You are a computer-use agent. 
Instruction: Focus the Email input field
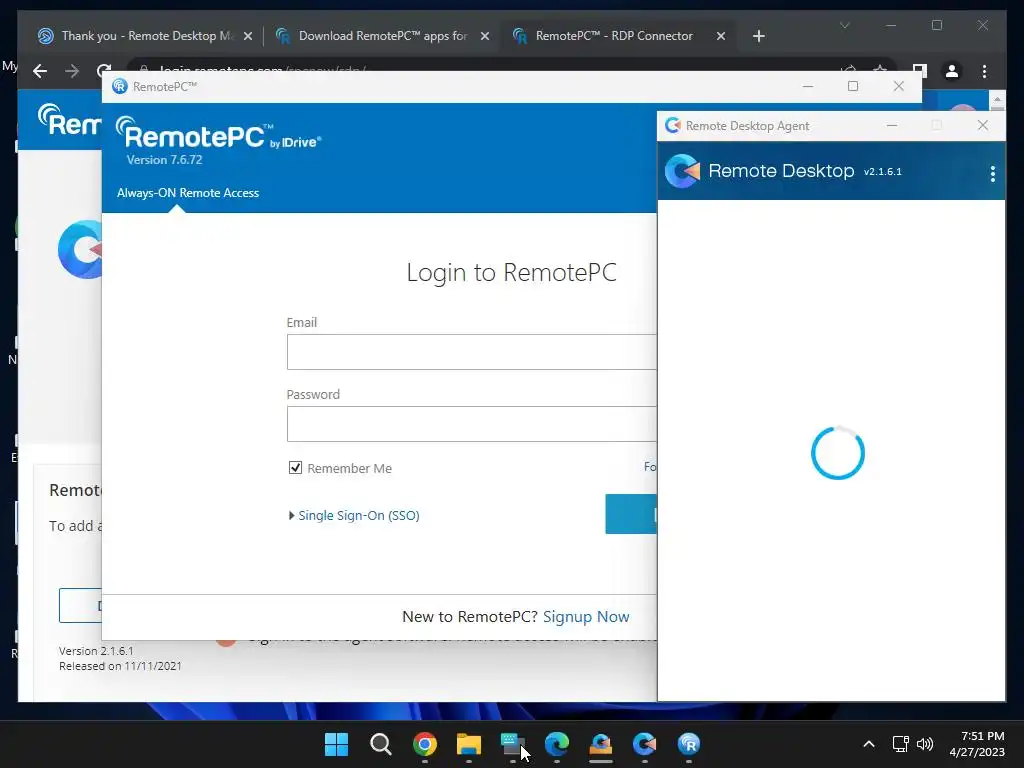(472, 352)
